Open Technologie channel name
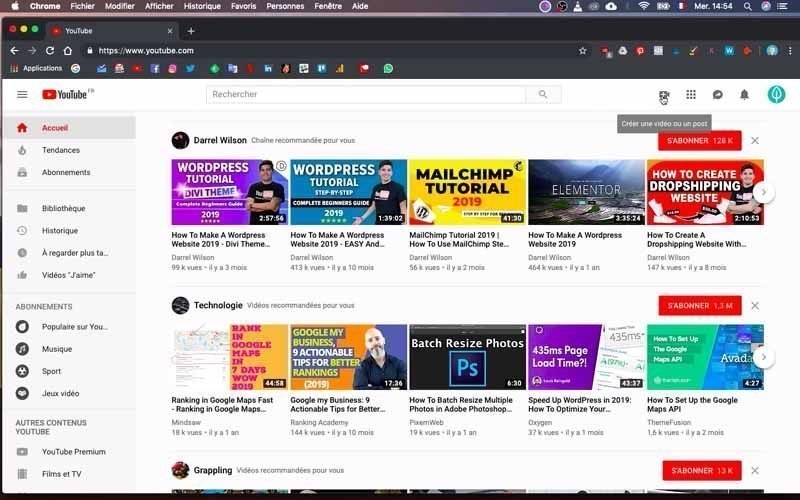This screenshot has width=800, height=500. (218, 305)
